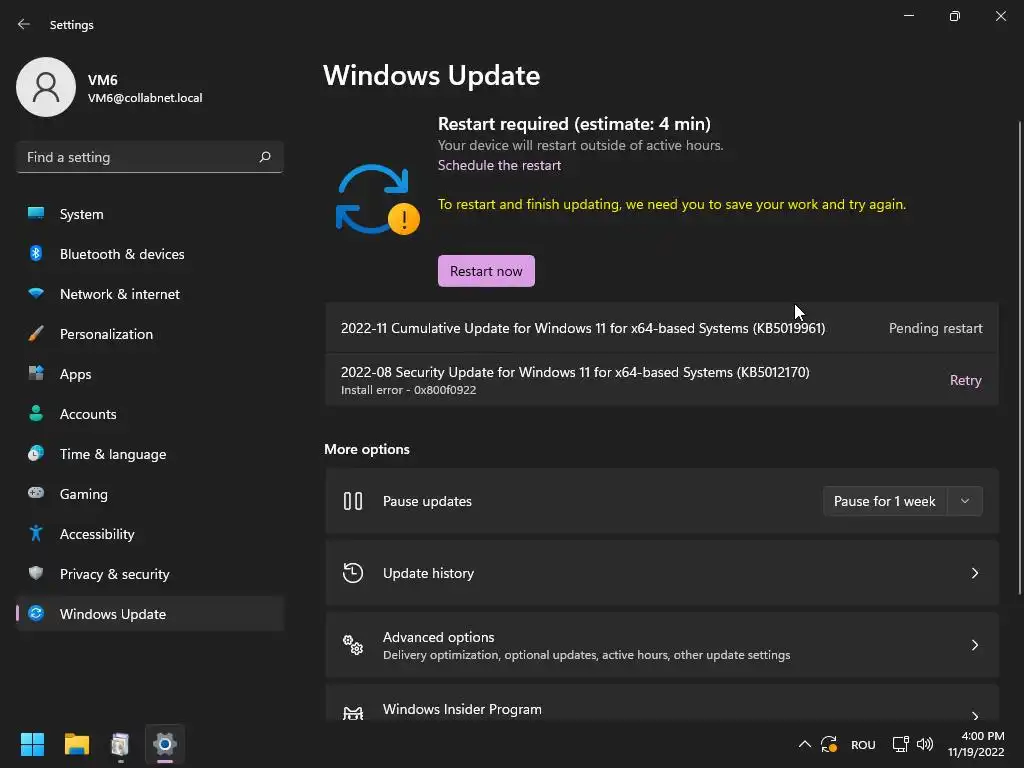The height and width of the screenshot is (768, 1024).
Task: Click the restart required warning sync icon
Action: point(377,199)
